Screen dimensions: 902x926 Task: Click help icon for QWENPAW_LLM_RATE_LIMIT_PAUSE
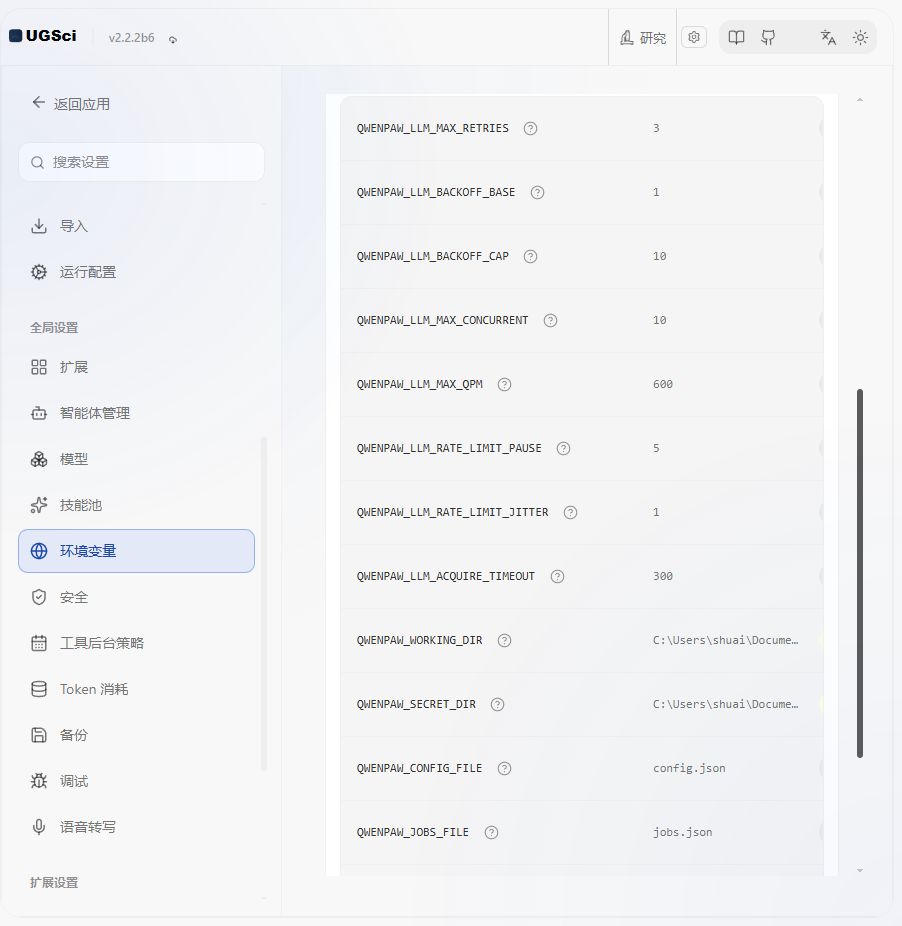coord(564,448)
